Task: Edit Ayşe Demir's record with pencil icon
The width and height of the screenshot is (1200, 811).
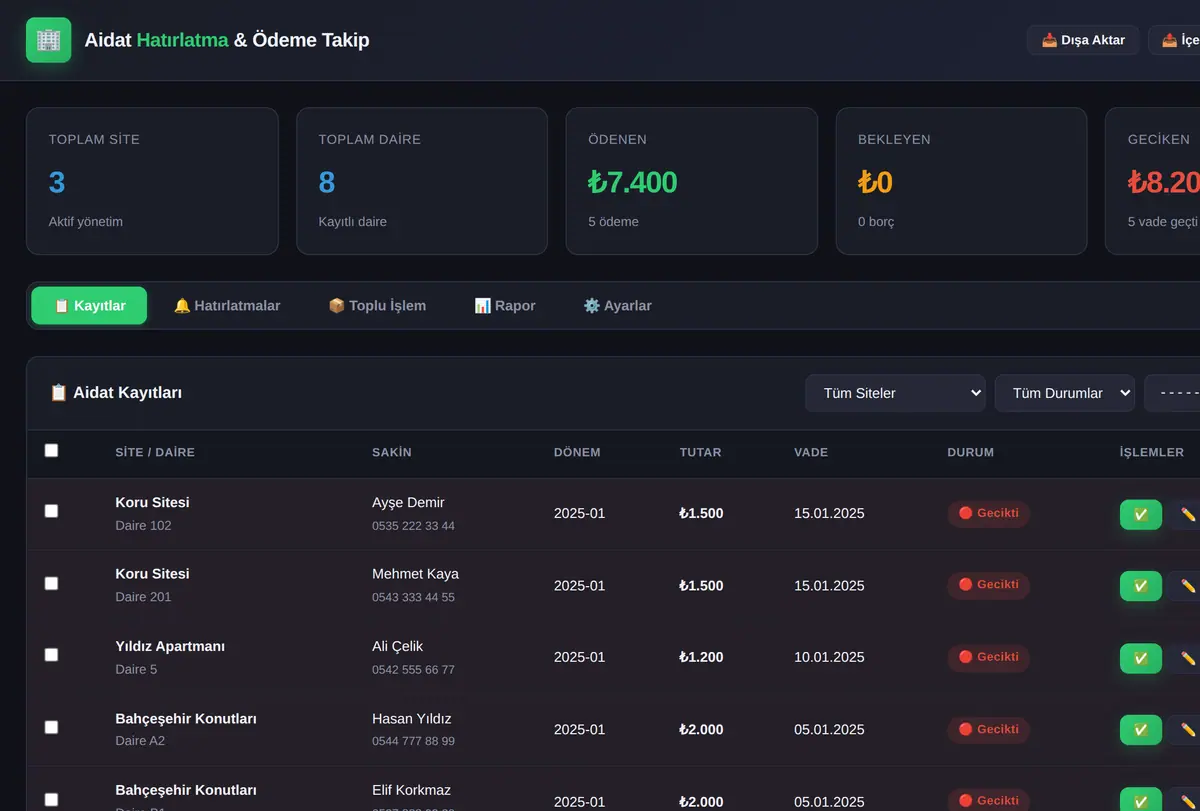Action: (x=1186, y=514)
